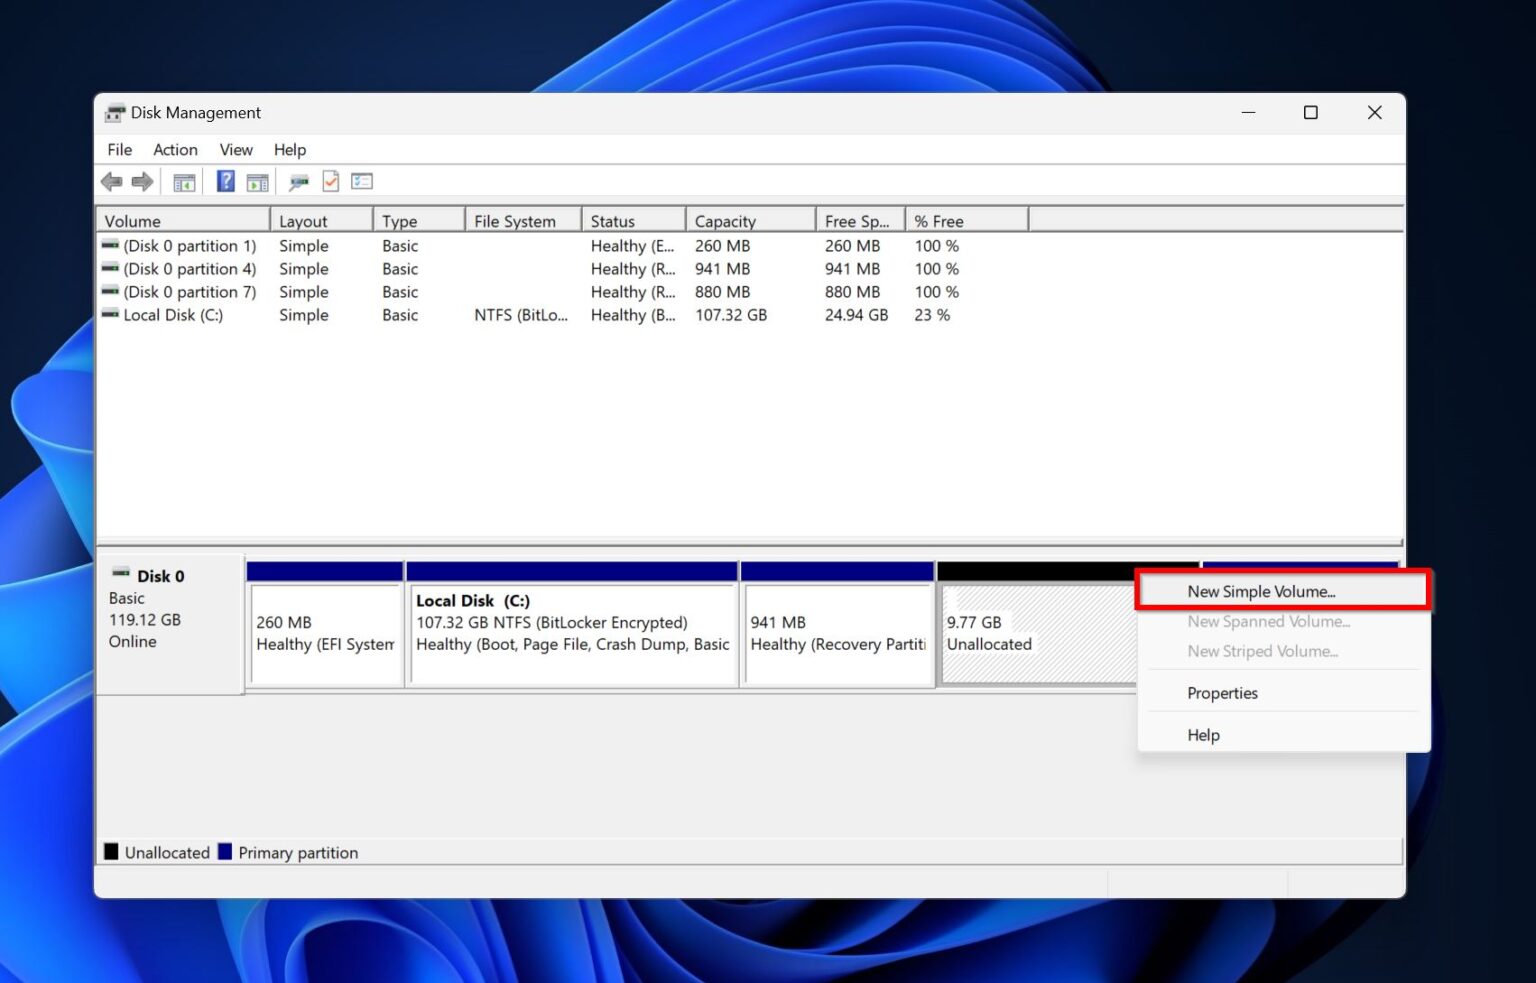Open Help using the question mark icon
Image resolution: width=1536 pixels, height=983 pixels.
pos(224,181)
